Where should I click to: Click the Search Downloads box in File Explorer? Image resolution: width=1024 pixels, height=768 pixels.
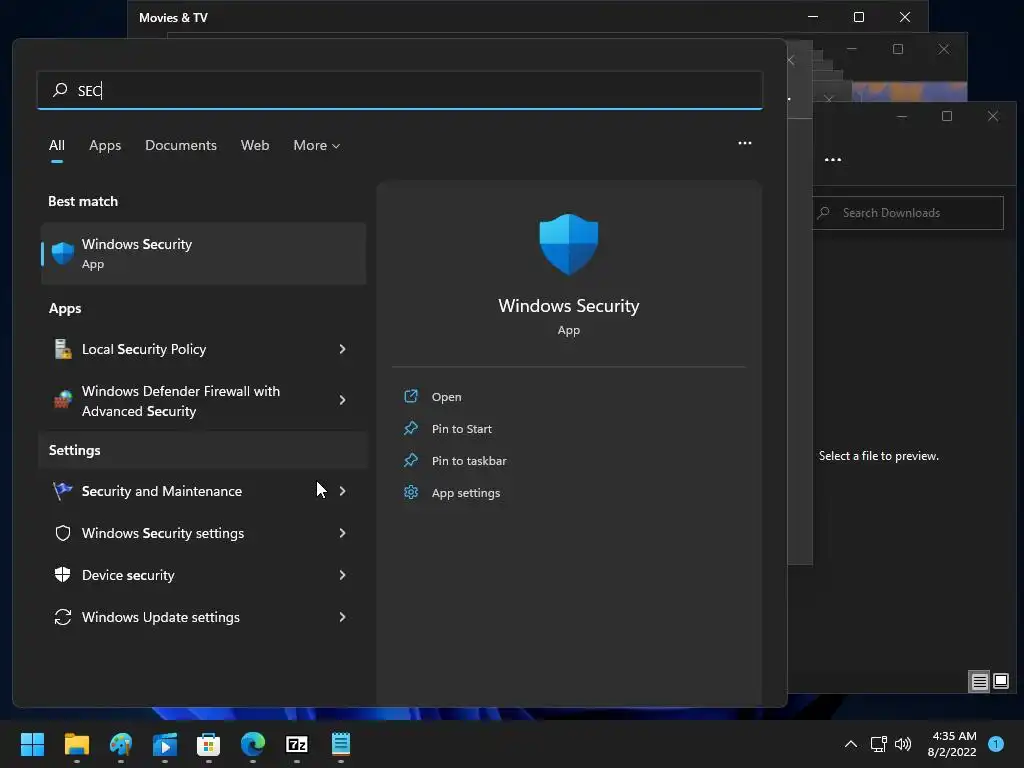click(x=908, y=213)
